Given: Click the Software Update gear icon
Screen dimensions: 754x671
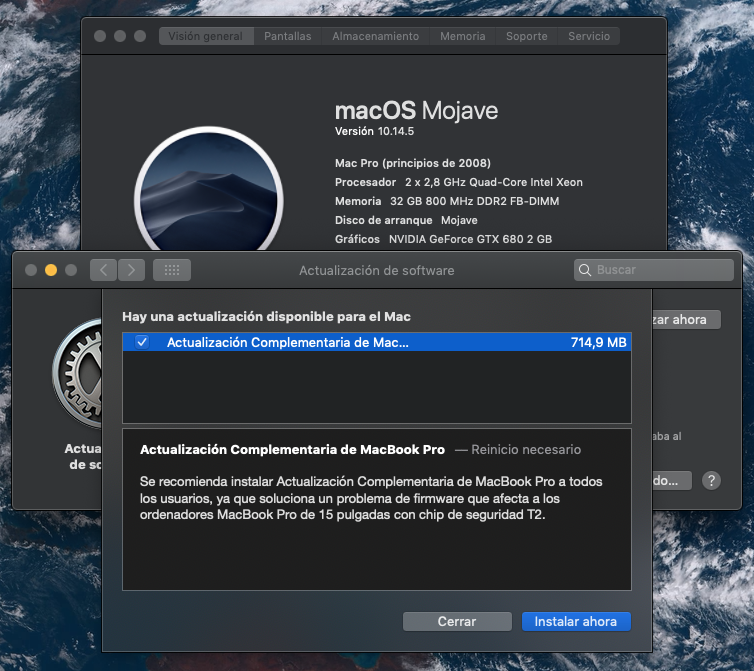Looking at the screenshot, I should pos(77,374).
